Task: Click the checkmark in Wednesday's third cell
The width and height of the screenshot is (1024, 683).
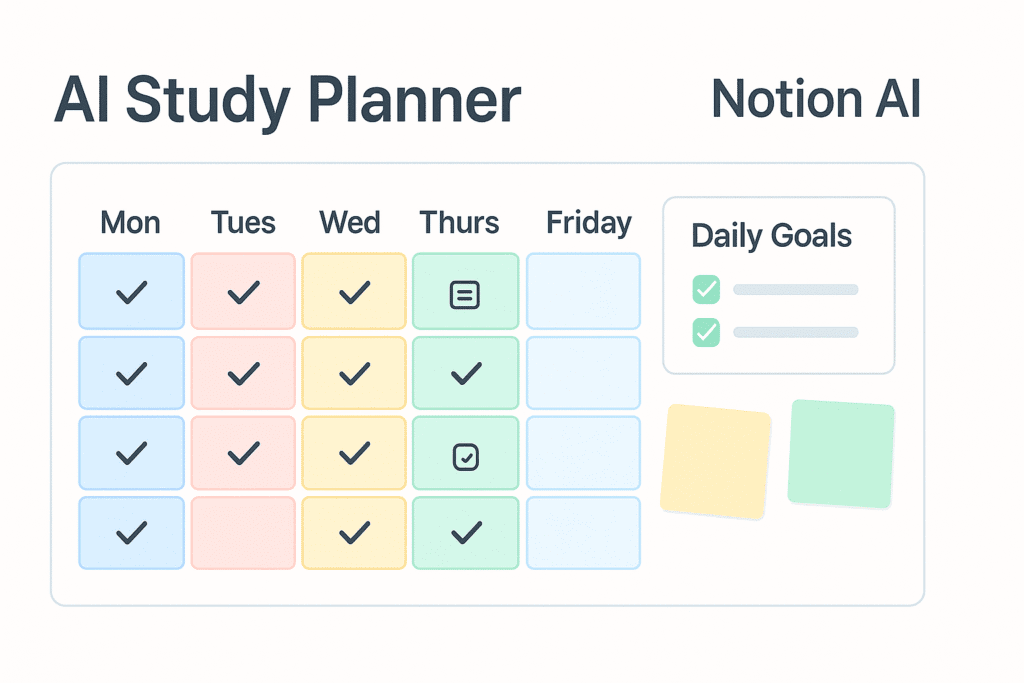Action: (x=354, y=454)
